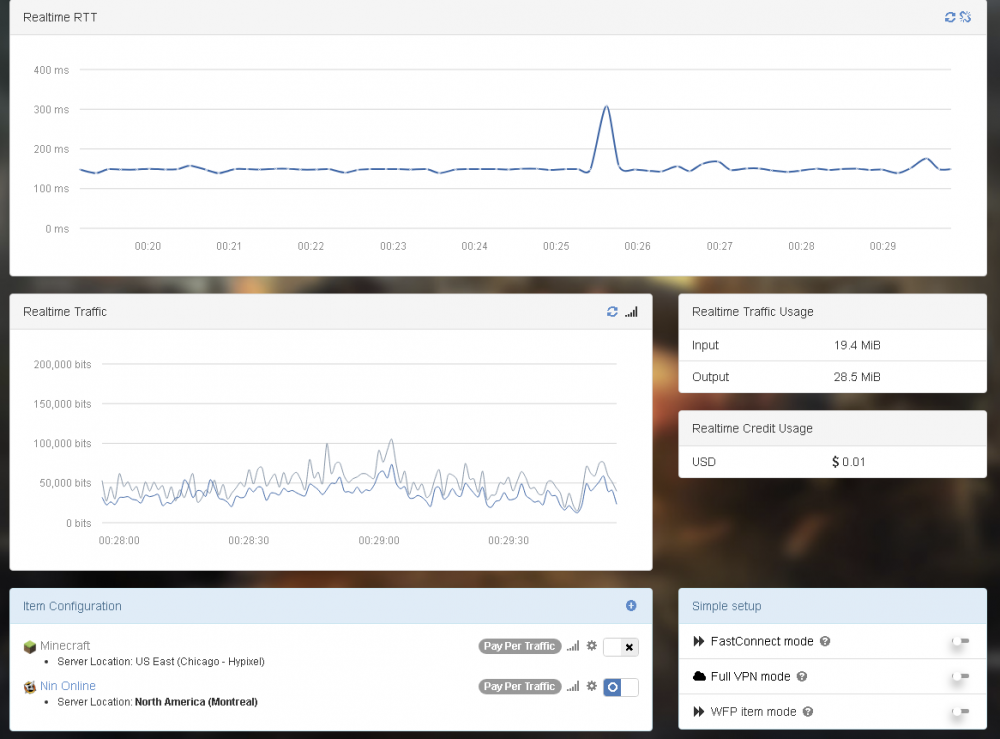The height and width of the screenshot is (739, 1000).
Task: Click signal bars icon in Realtime Traffic header
Action: point(631,312)
